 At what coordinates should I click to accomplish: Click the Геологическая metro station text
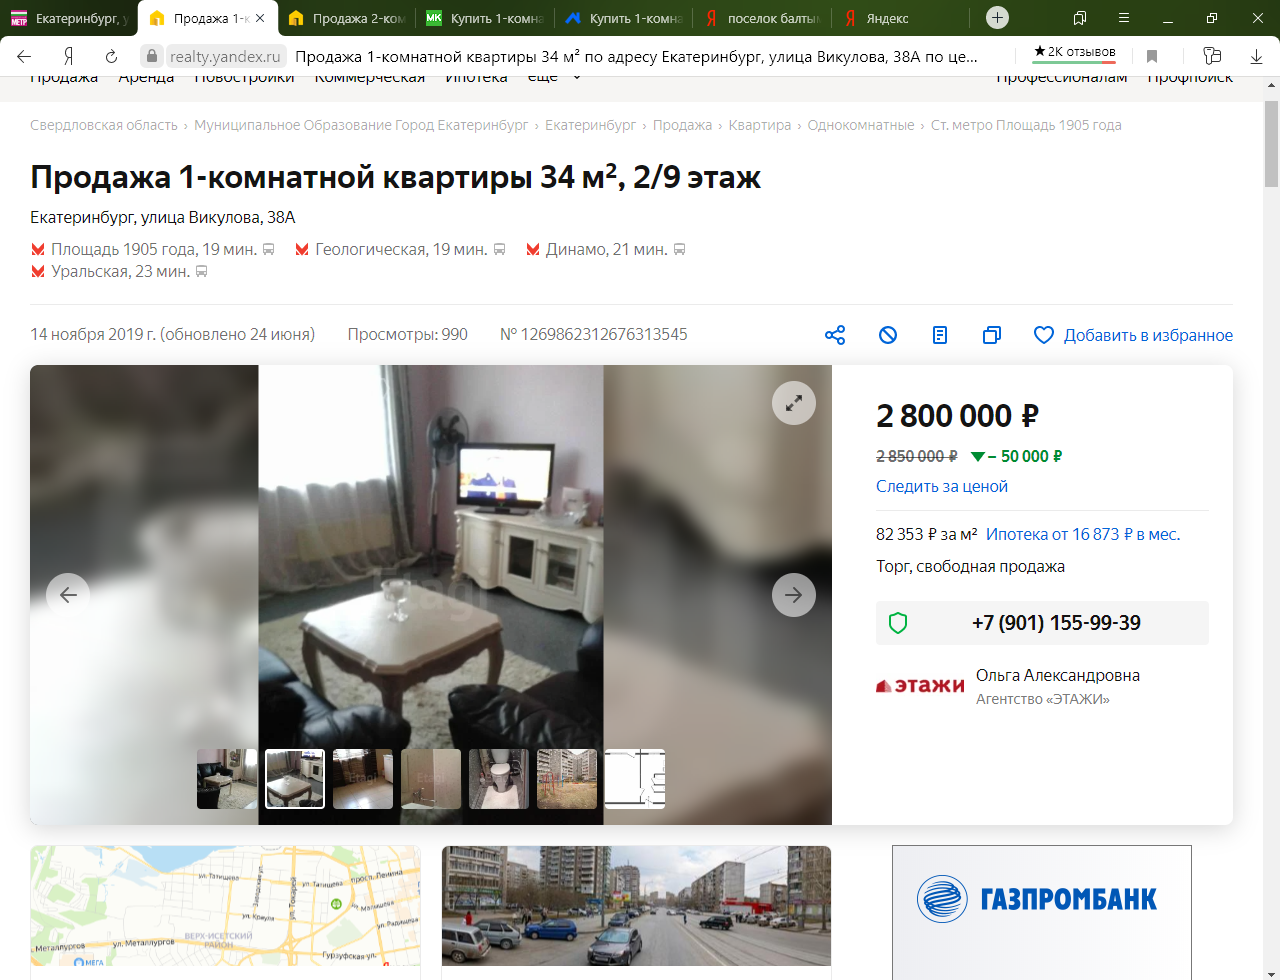401,249
